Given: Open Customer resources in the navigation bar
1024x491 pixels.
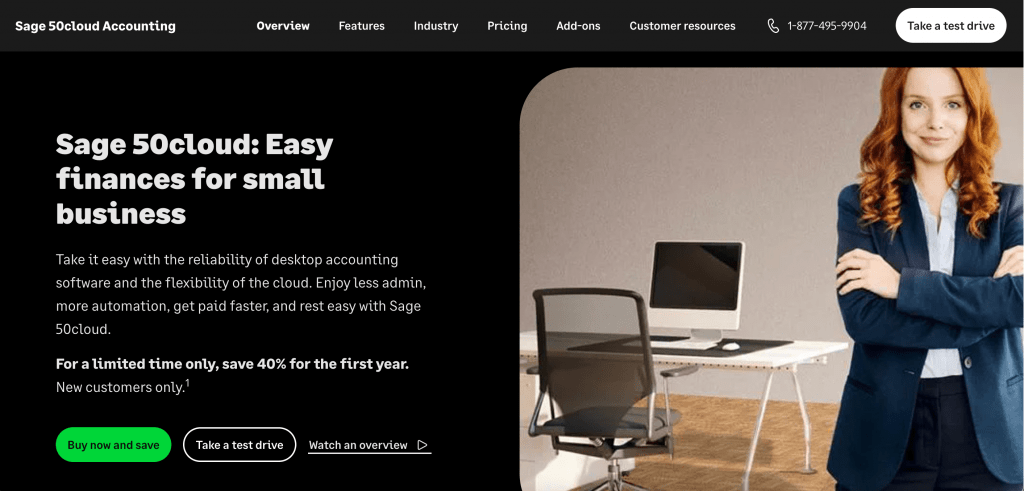Looking at the screenshot, I should click(x=682, y=26).
